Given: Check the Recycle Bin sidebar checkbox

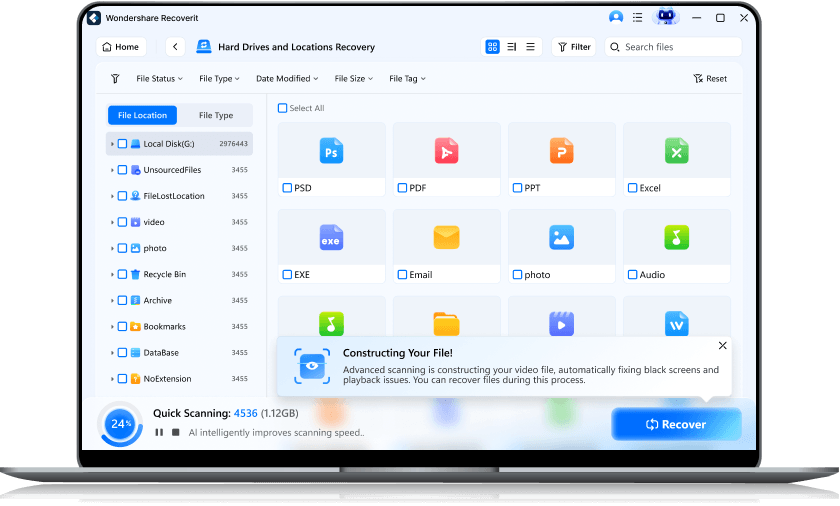Looking at the screenshot, I should tap(122, 275).
